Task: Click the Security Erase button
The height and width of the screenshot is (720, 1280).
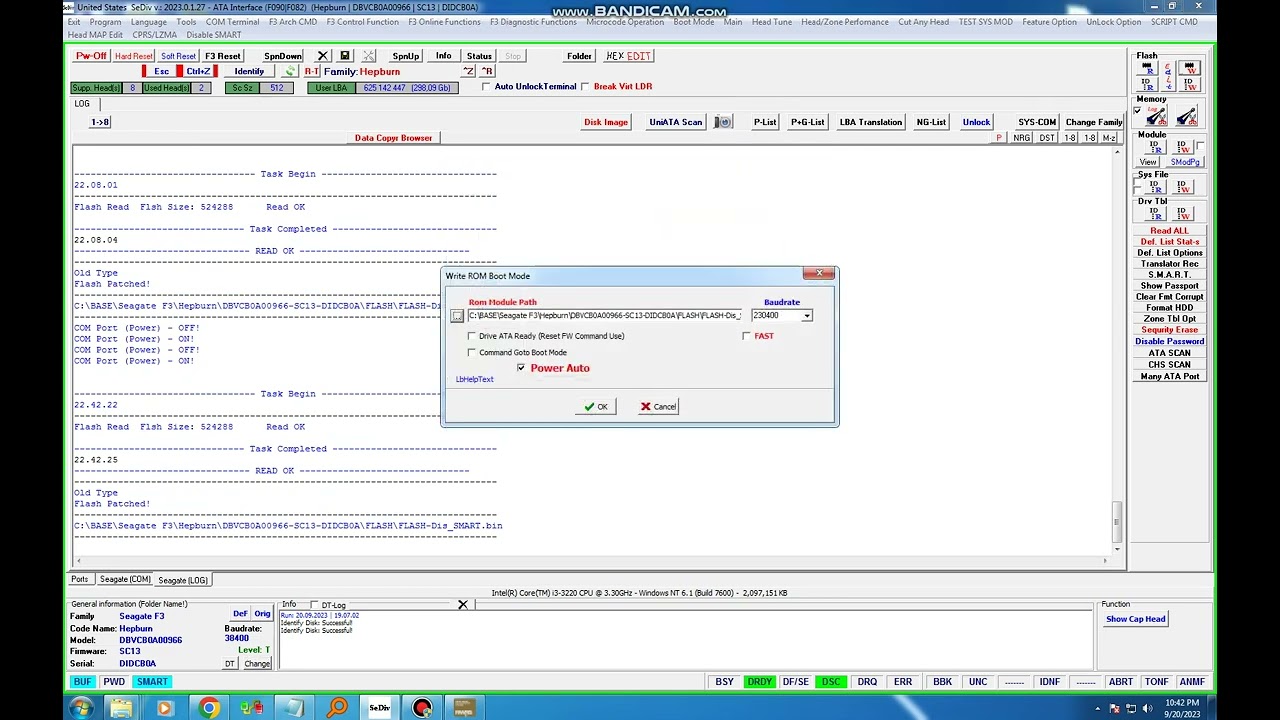Action: (x=1169, y=330)
